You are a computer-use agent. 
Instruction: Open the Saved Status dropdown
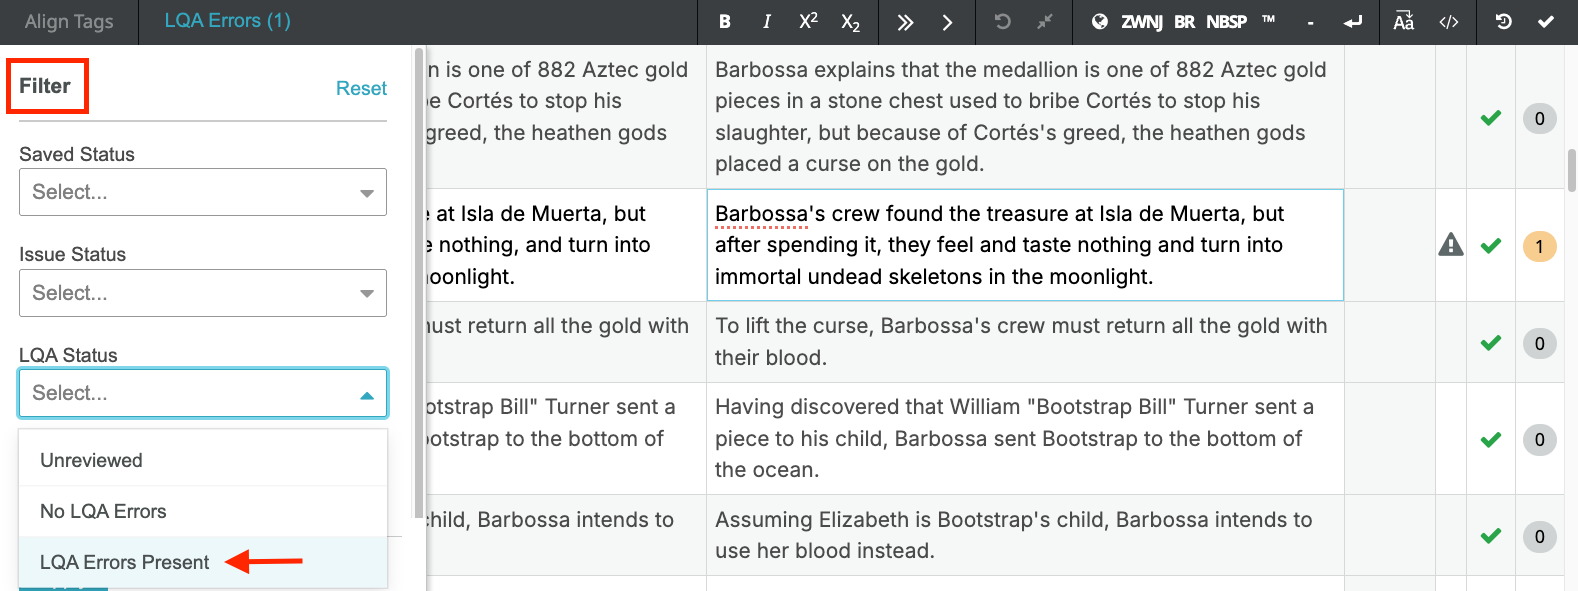(x=203, y=192)
